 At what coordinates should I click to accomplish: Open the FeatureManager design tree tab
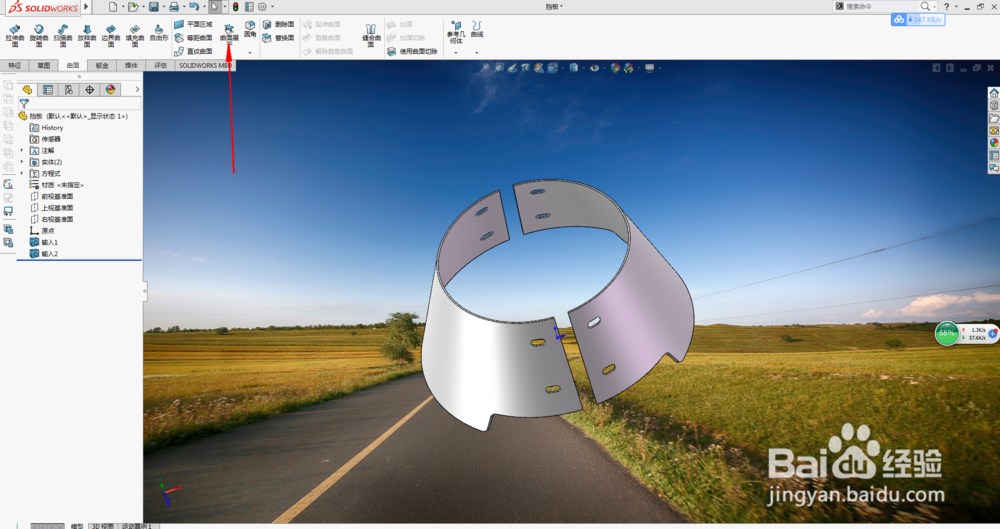click(x=27, y=90)
